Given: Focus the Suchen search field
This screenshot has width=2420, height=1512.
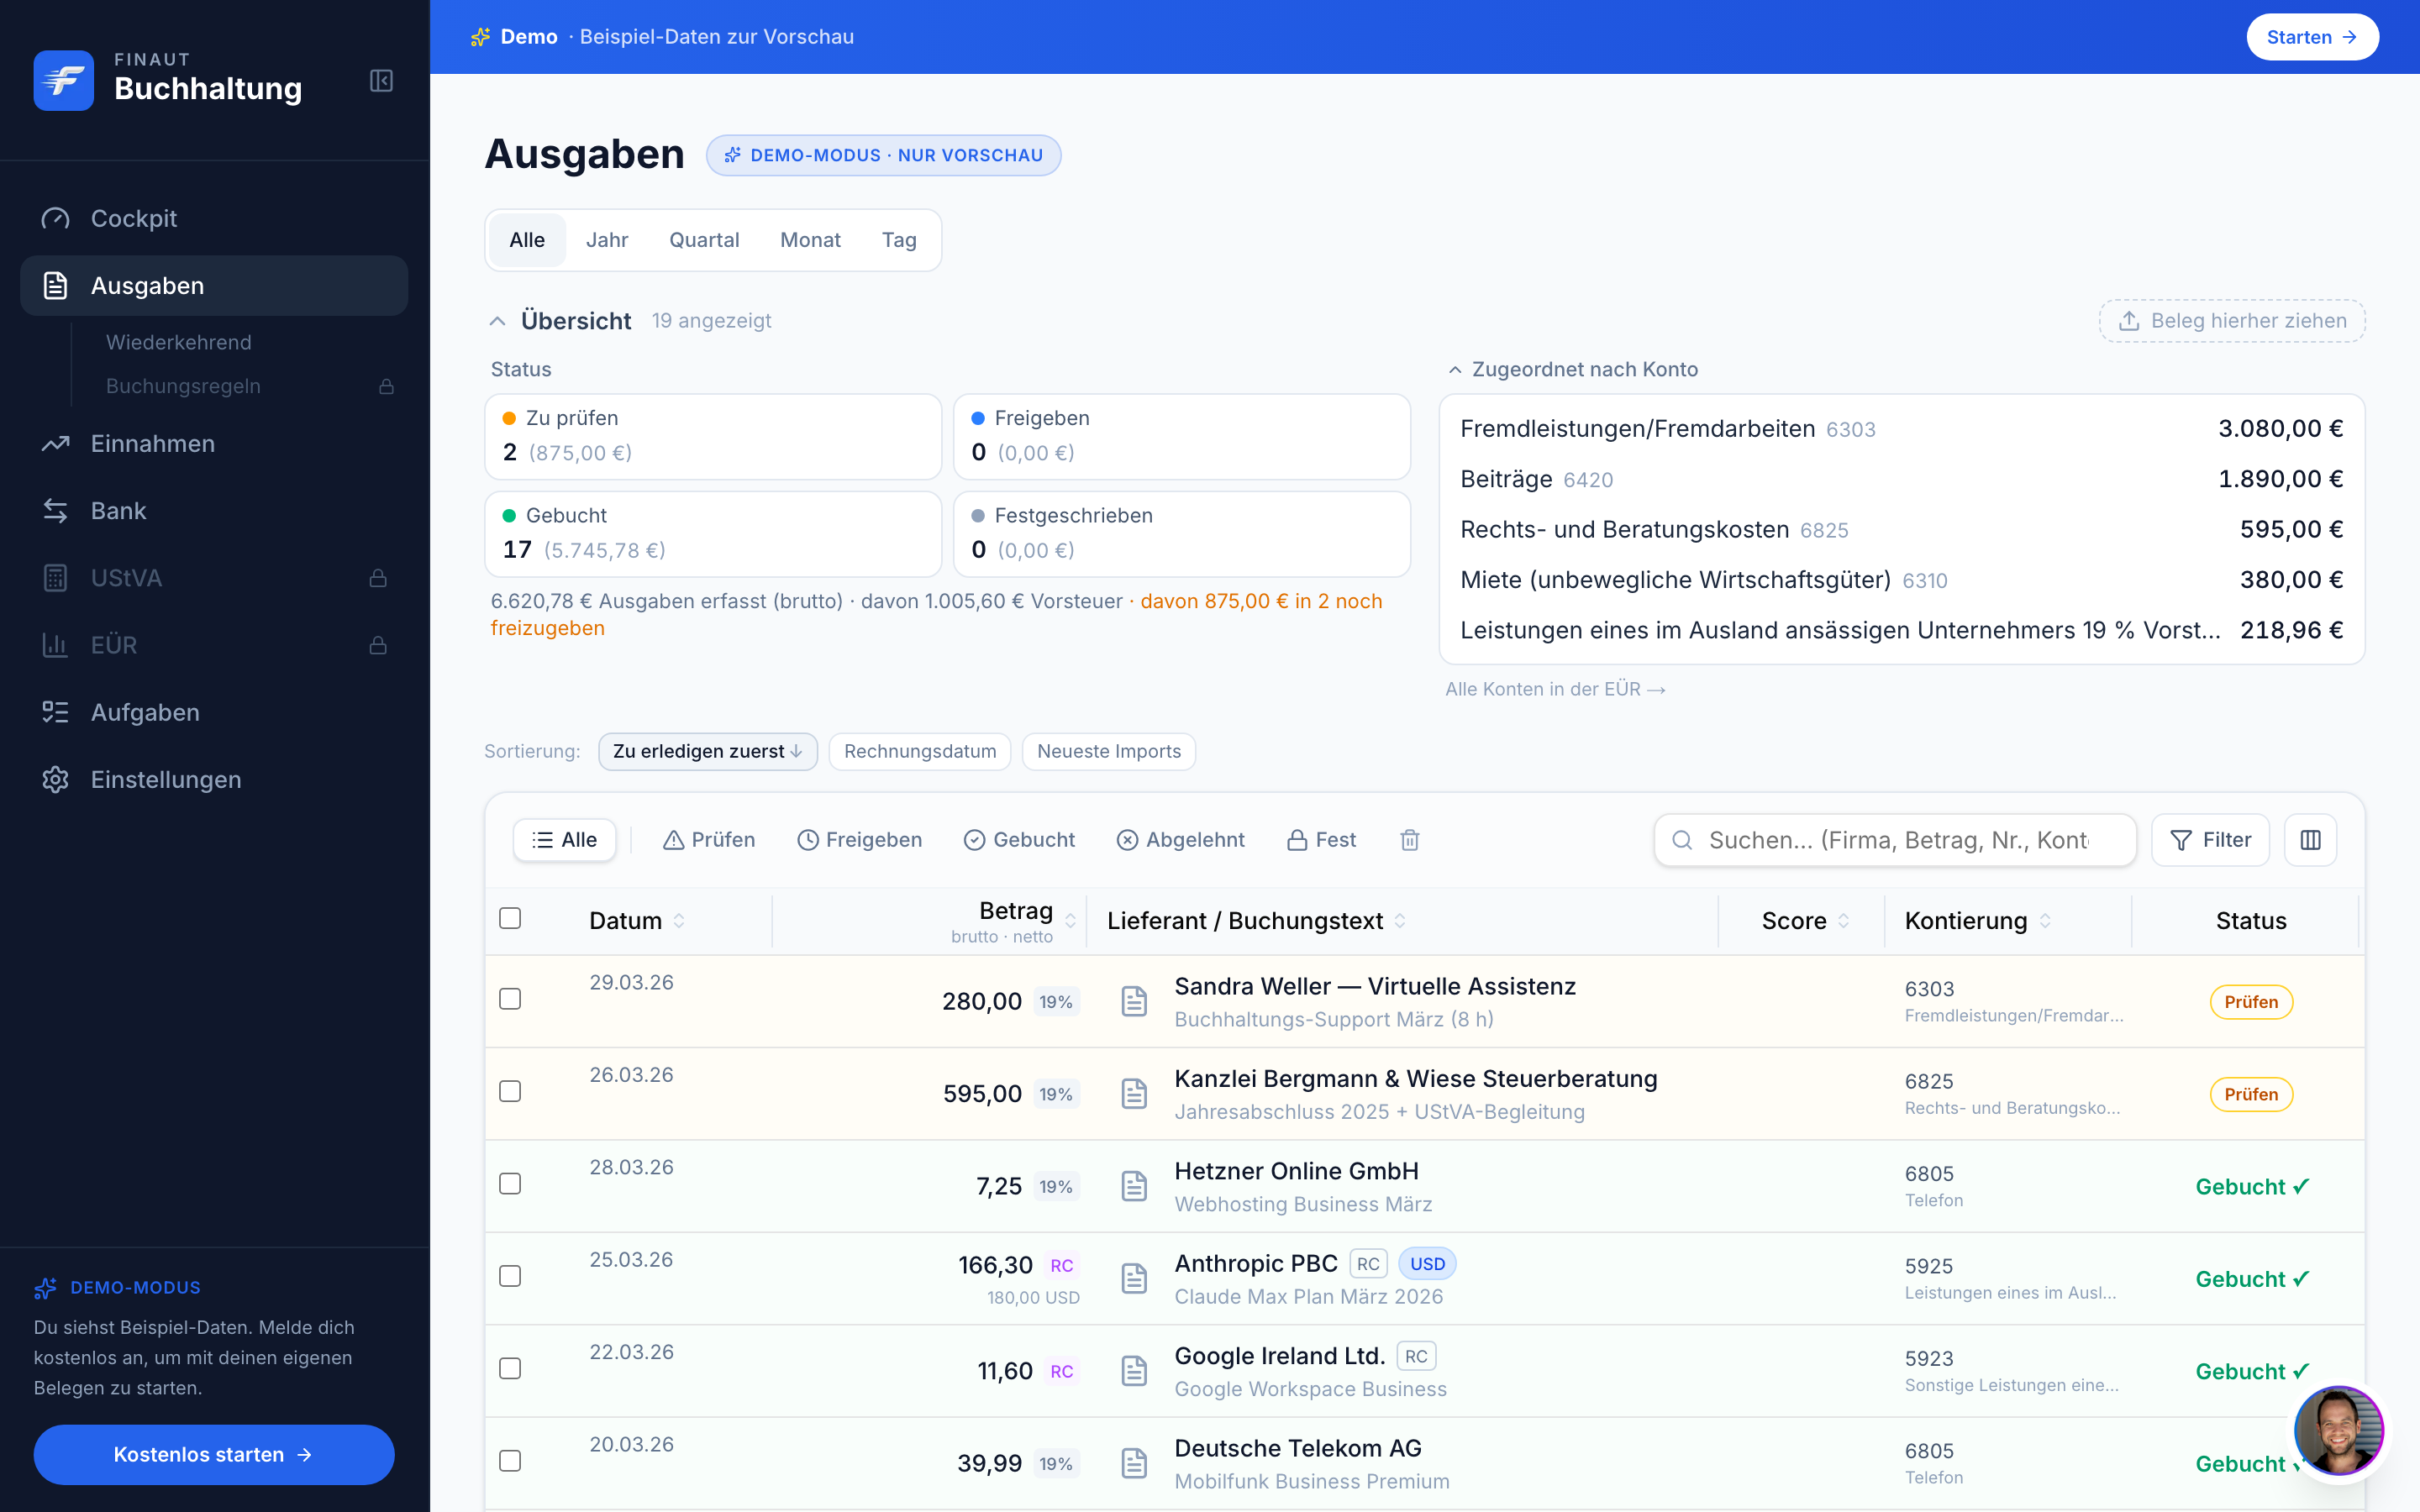Looking at the screenshot, I should tap(1895, 840).
